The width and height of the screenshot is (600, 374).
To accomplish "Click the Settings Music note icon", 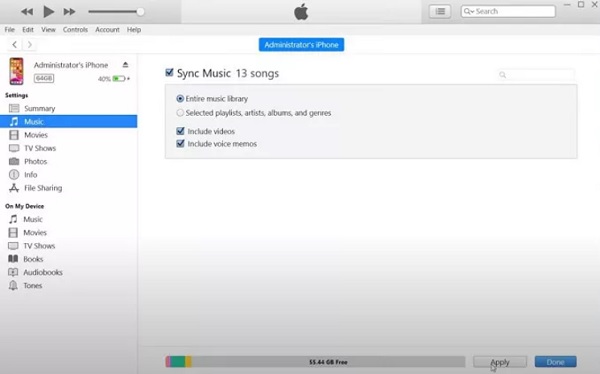I will 14,121.
